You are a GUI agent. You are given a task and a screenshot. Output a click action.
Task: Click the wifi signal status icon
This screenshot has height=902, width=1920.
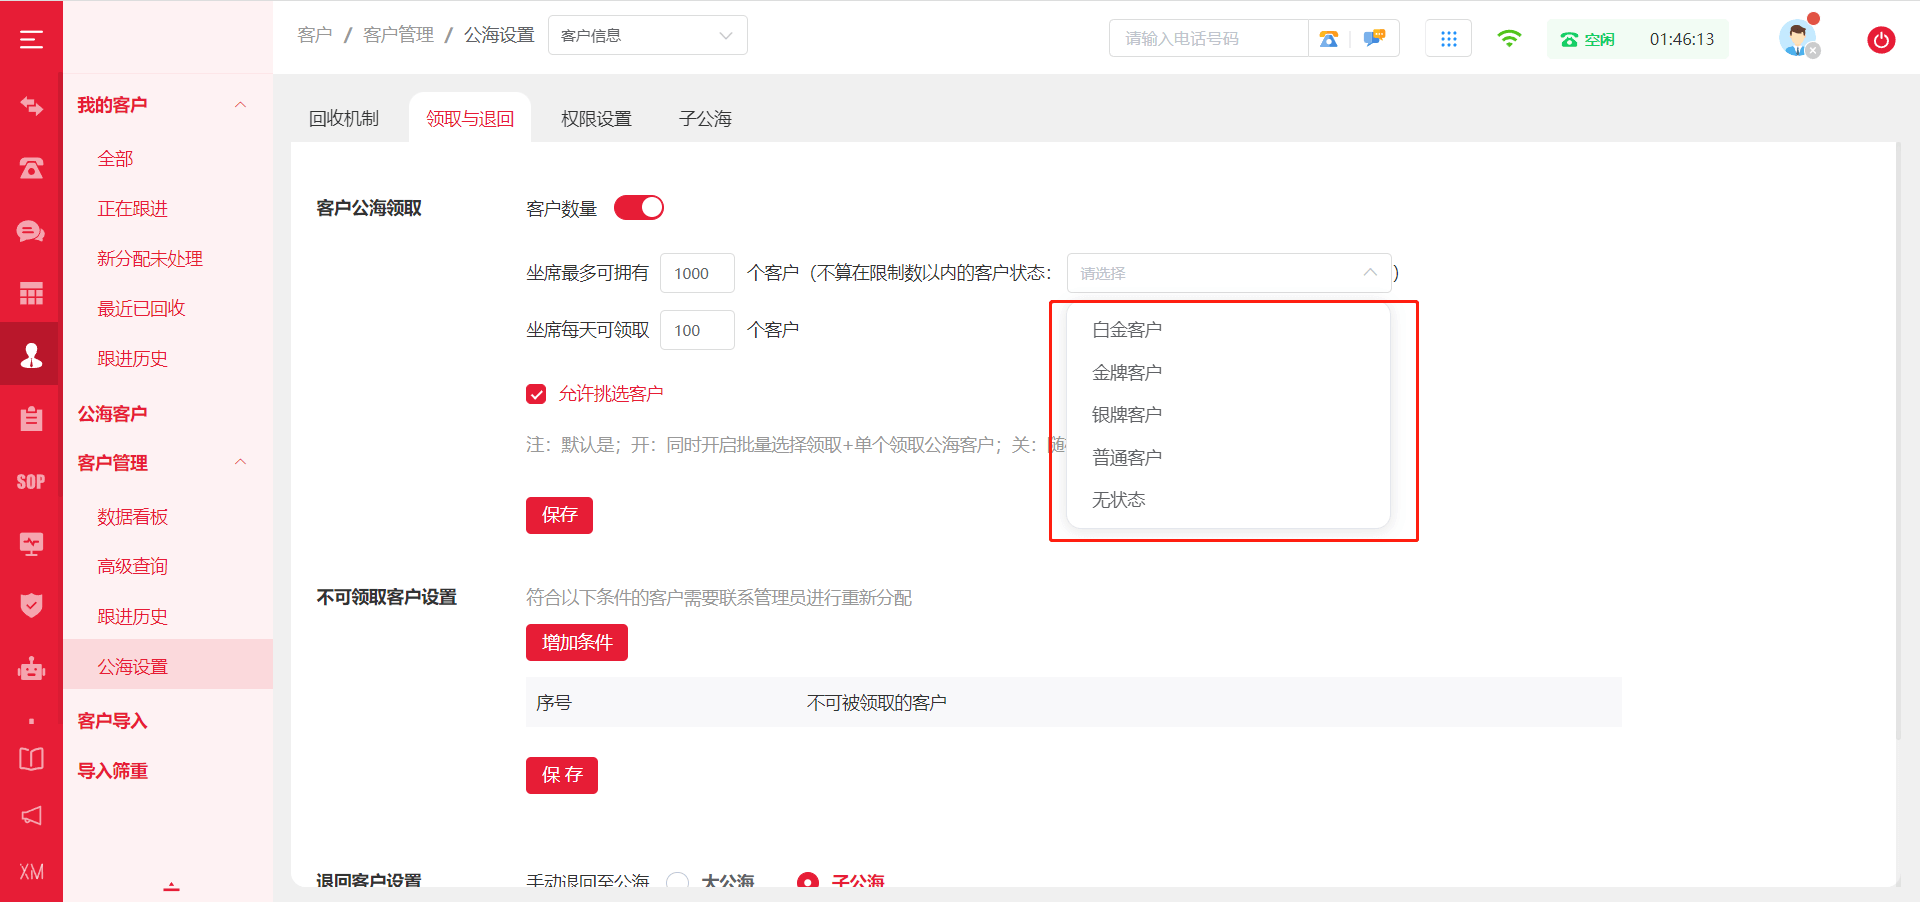(1509, 38)
